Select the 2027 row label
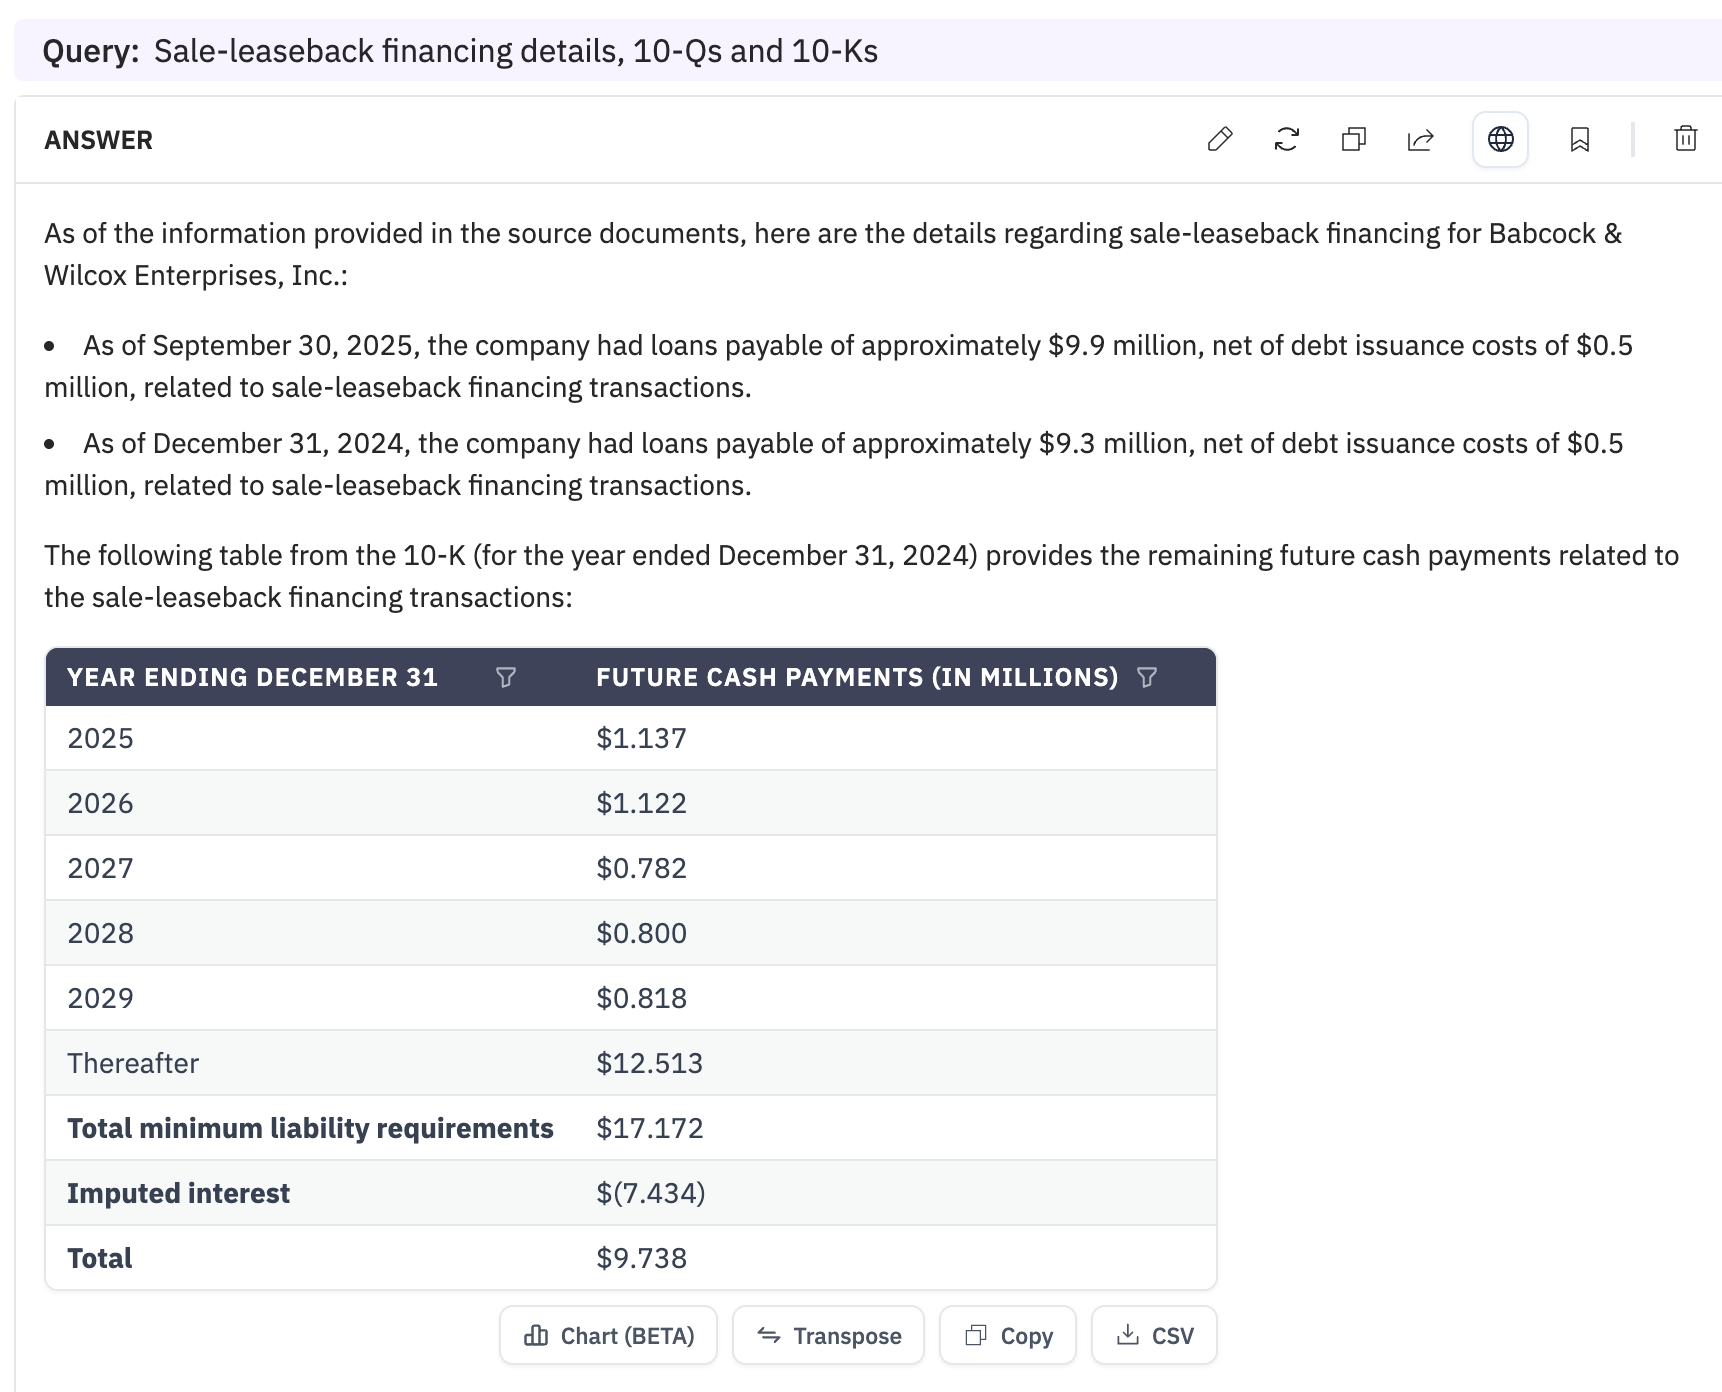 pyautogui.click(x=100, y=868)
